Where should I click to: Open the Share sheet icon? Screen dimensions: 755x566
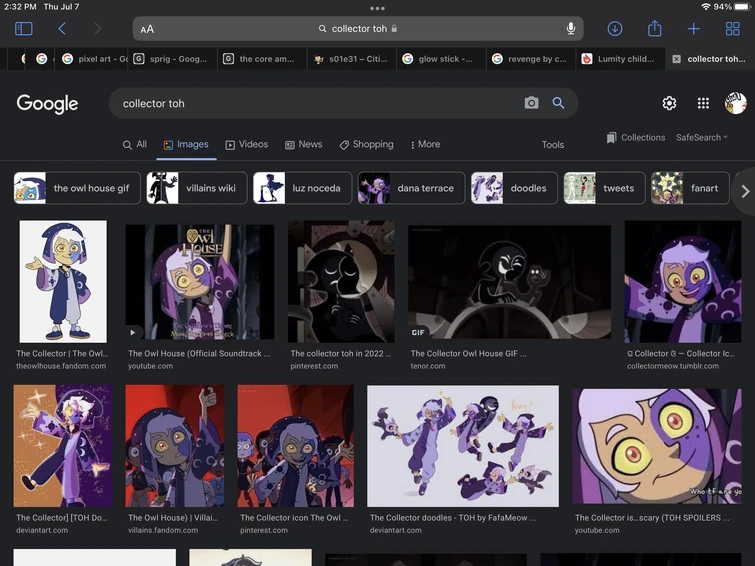655,29
